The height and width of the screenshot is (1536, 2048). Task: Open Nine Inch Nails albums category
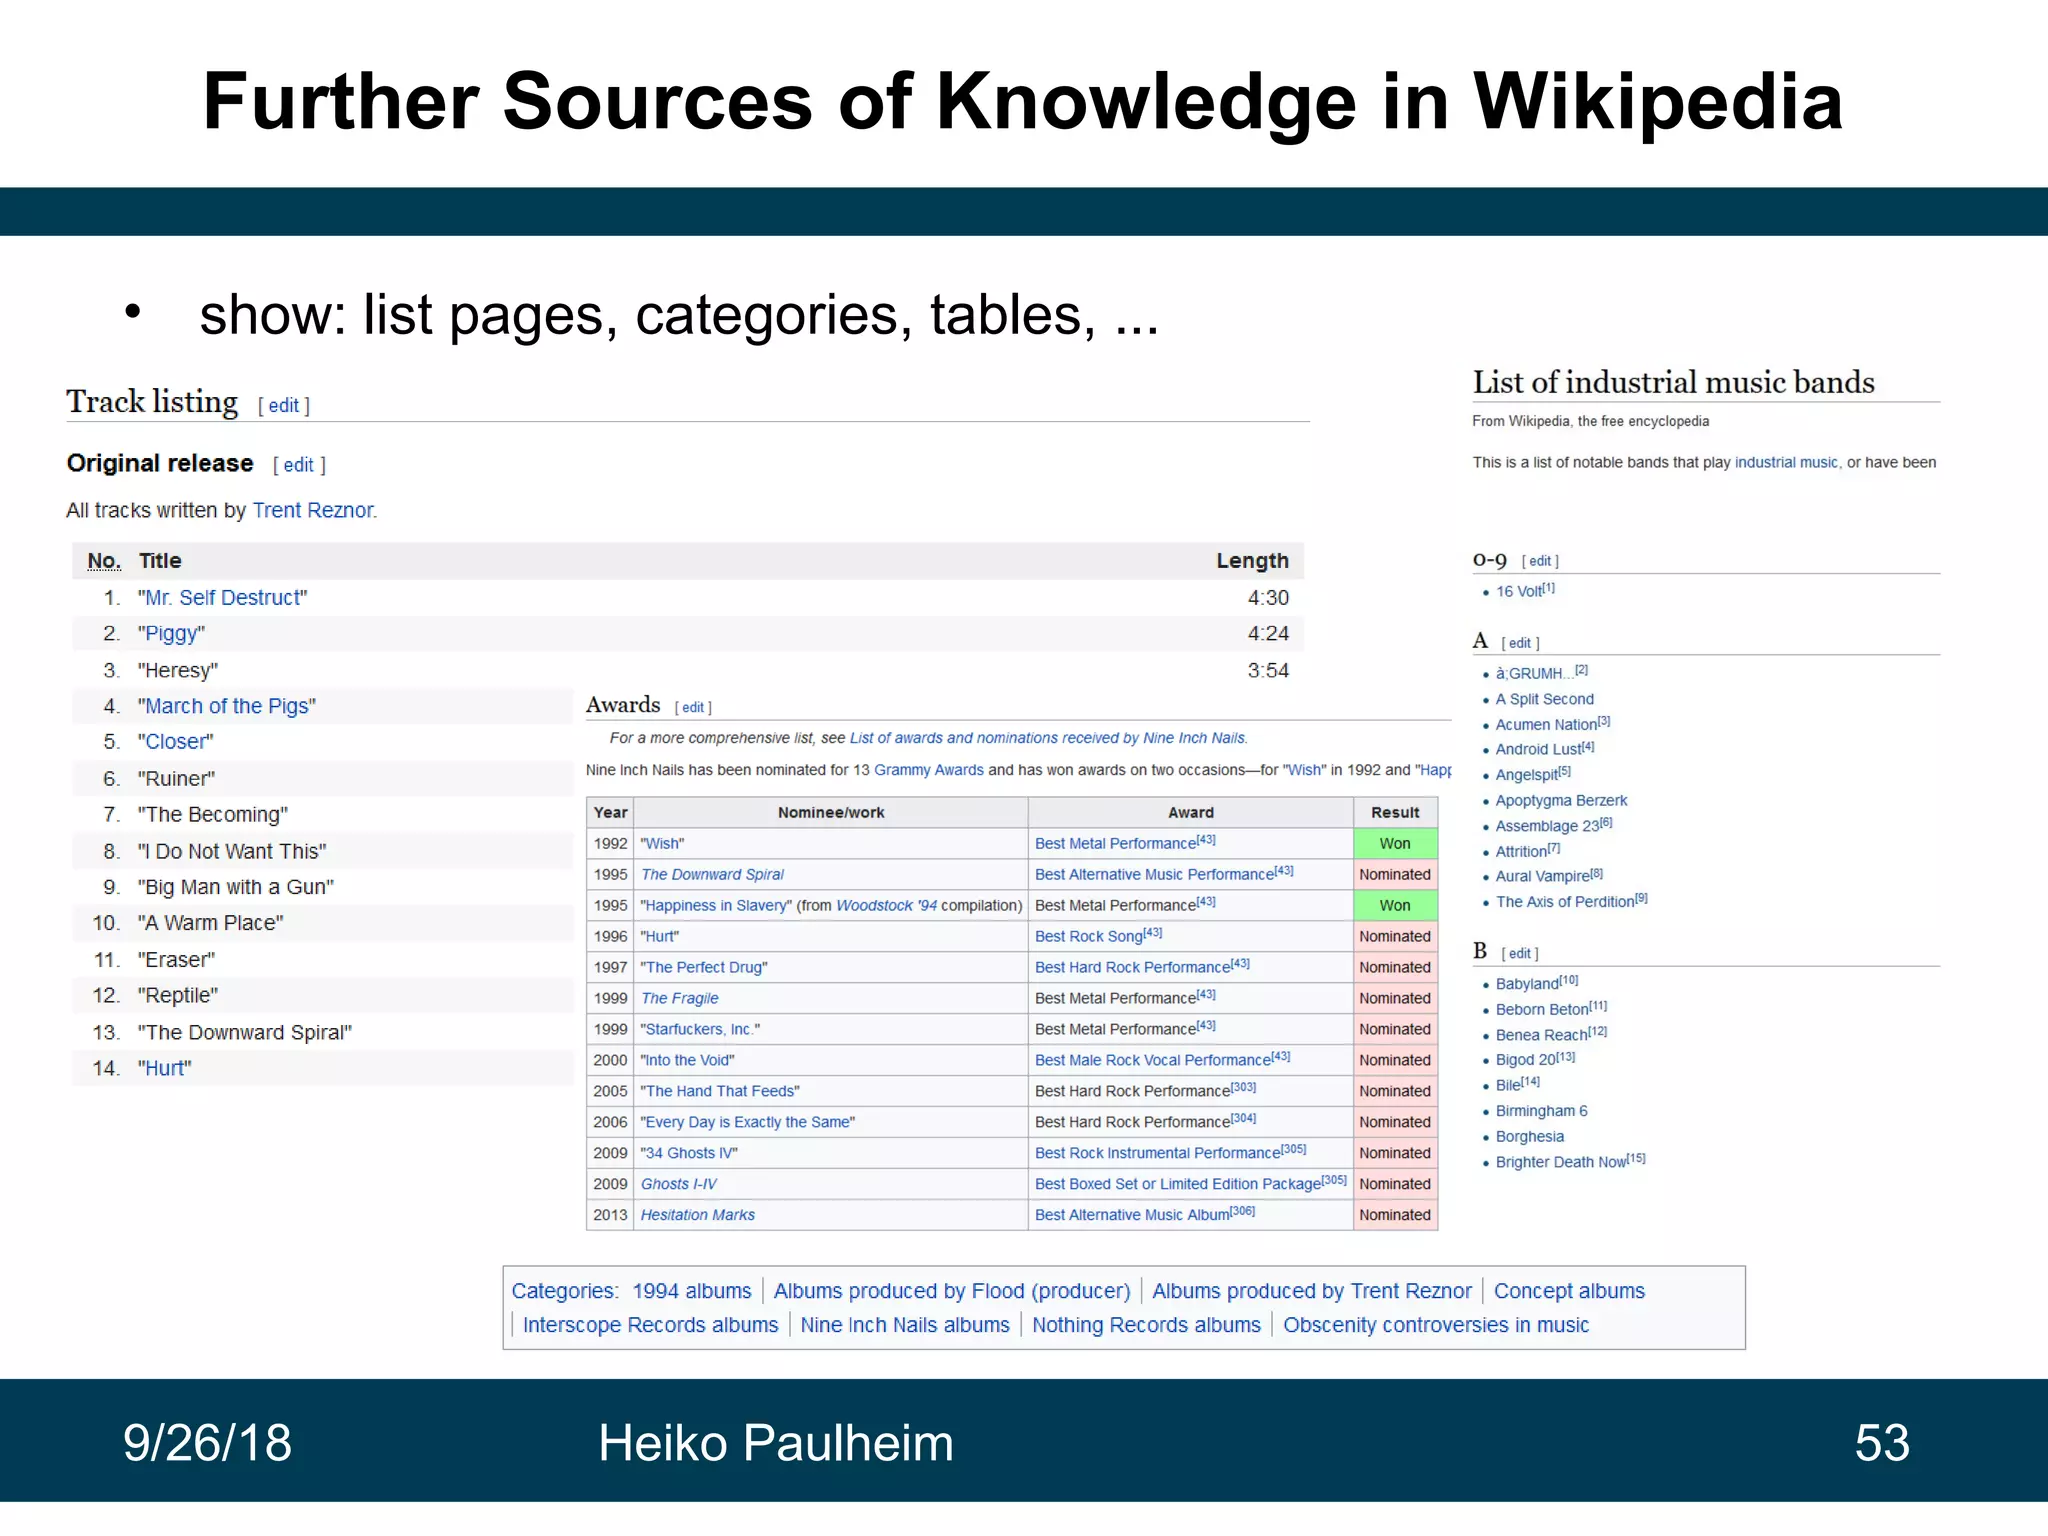pyautogui.click(x=905, y=1326)
